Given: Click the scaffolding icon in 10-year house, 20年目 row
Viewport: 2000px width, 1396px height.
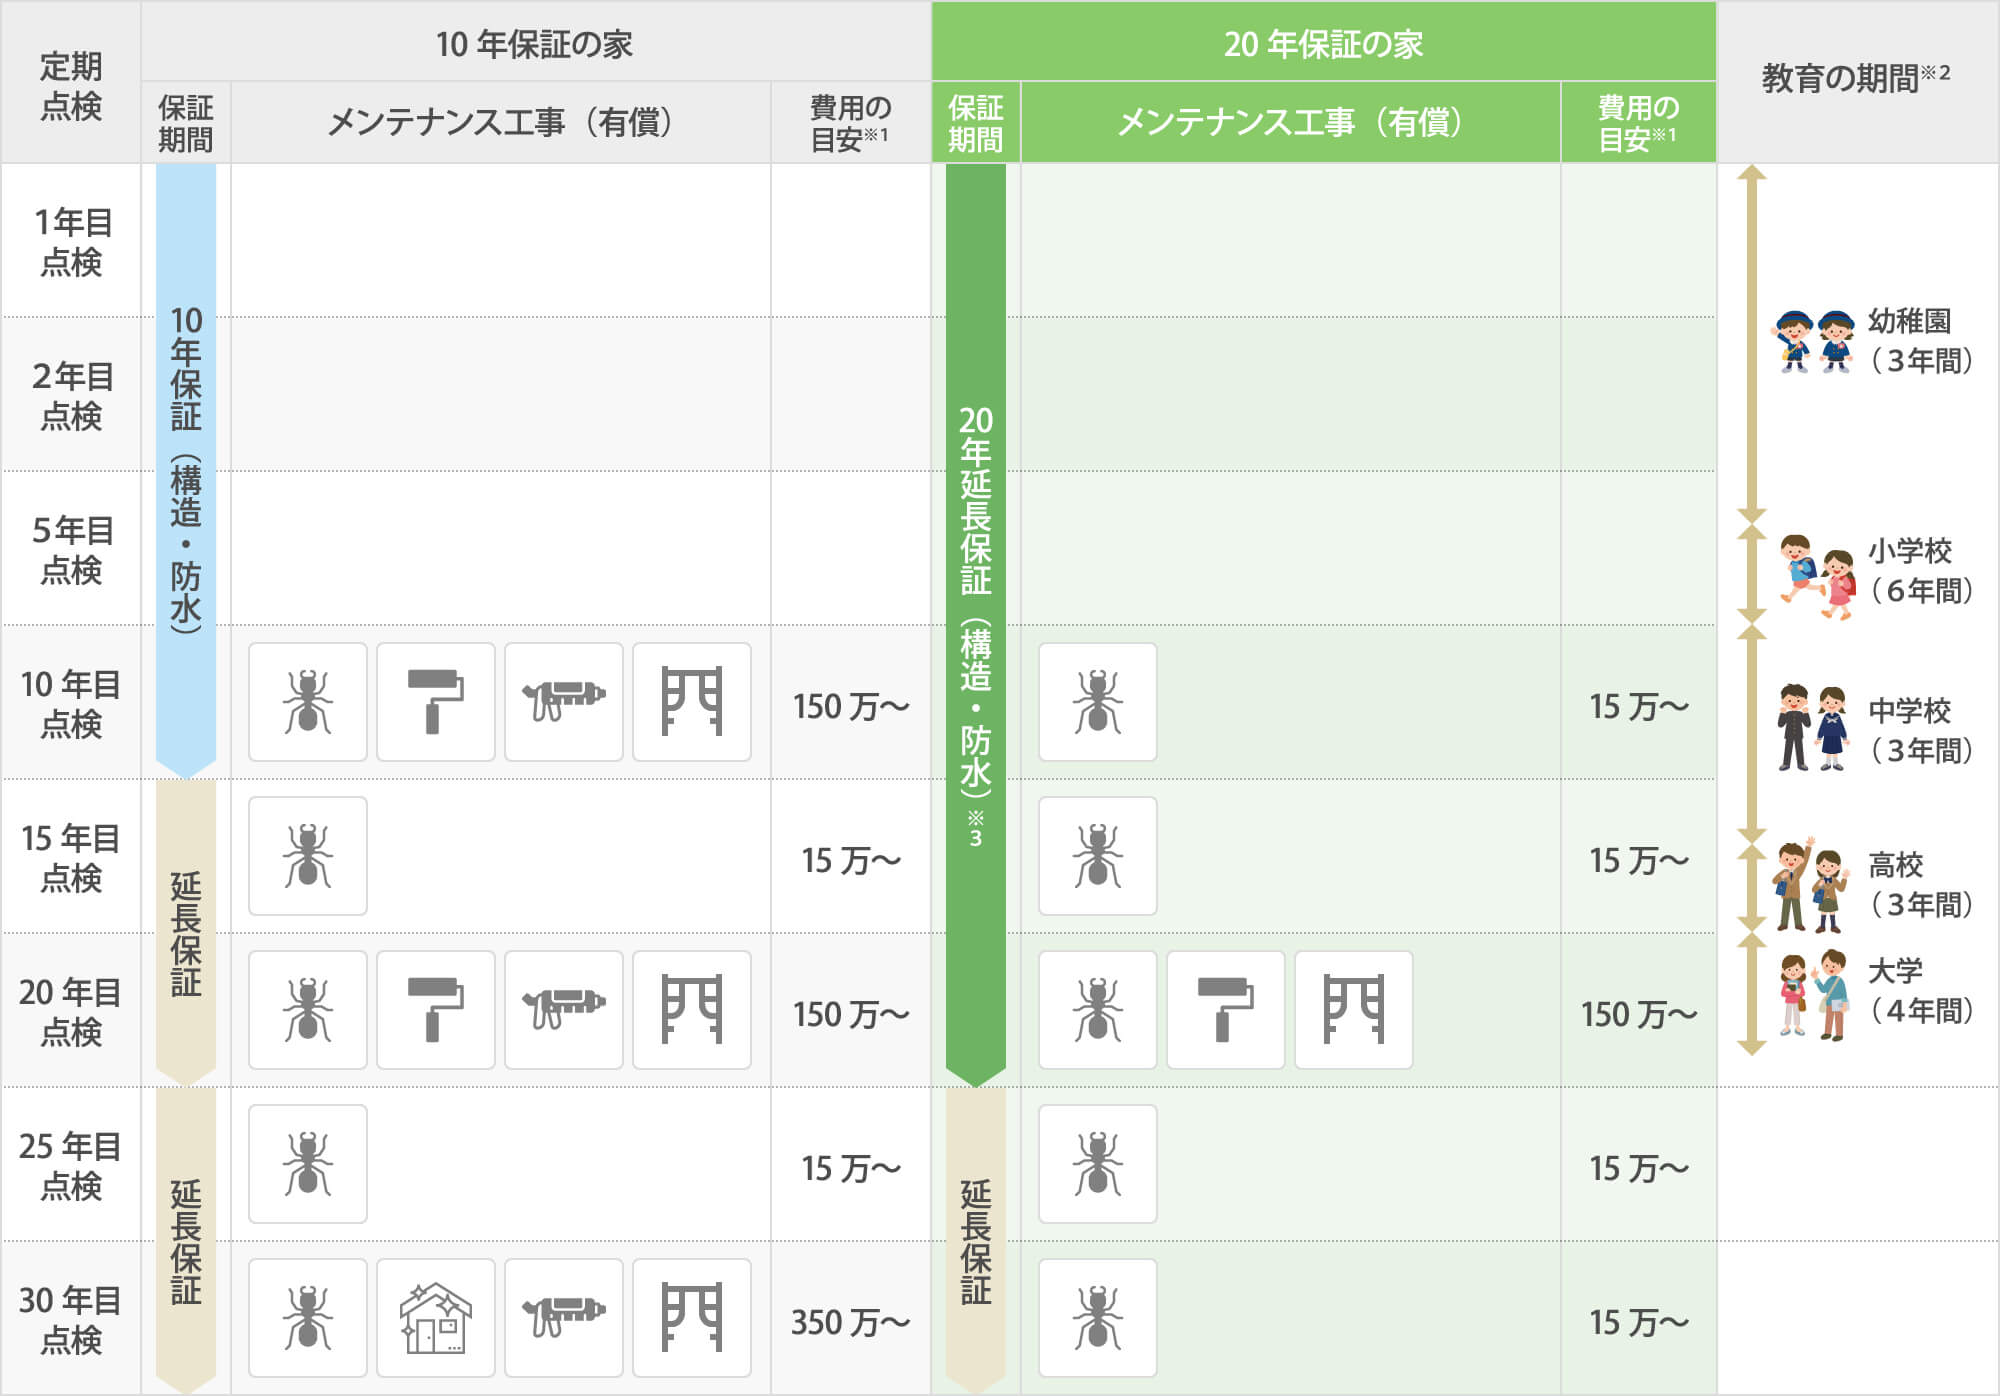Looking at the screenshot, I should click(x=692, y=1010).
